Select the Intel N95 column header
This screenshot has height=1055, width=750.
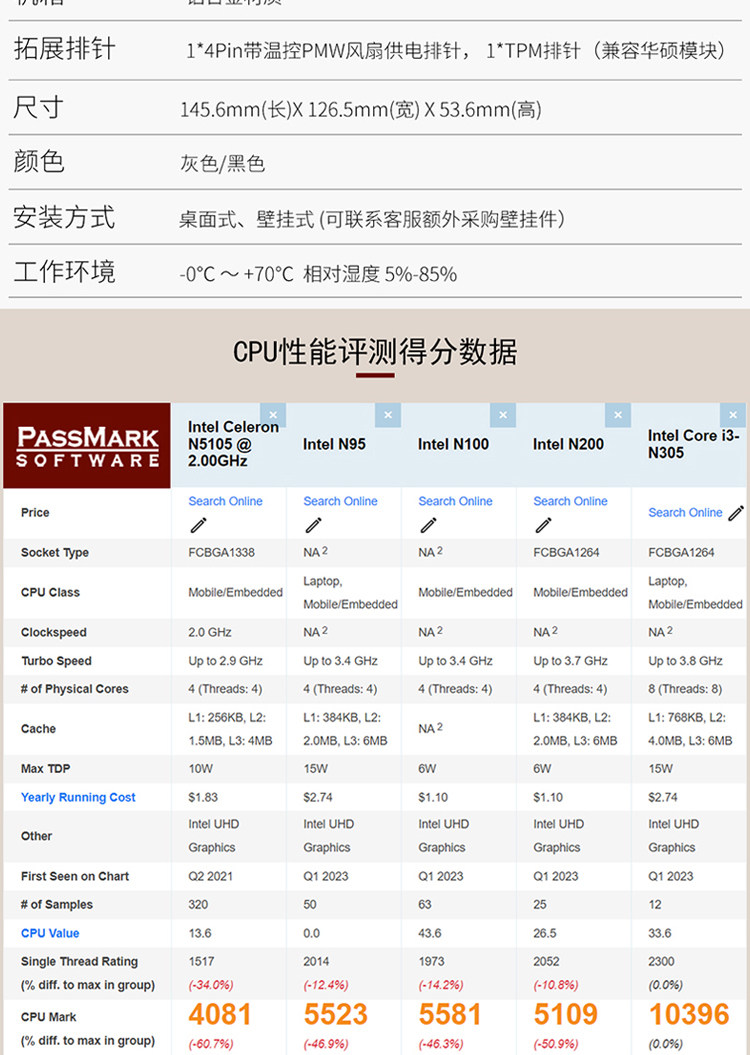[334, 444]
